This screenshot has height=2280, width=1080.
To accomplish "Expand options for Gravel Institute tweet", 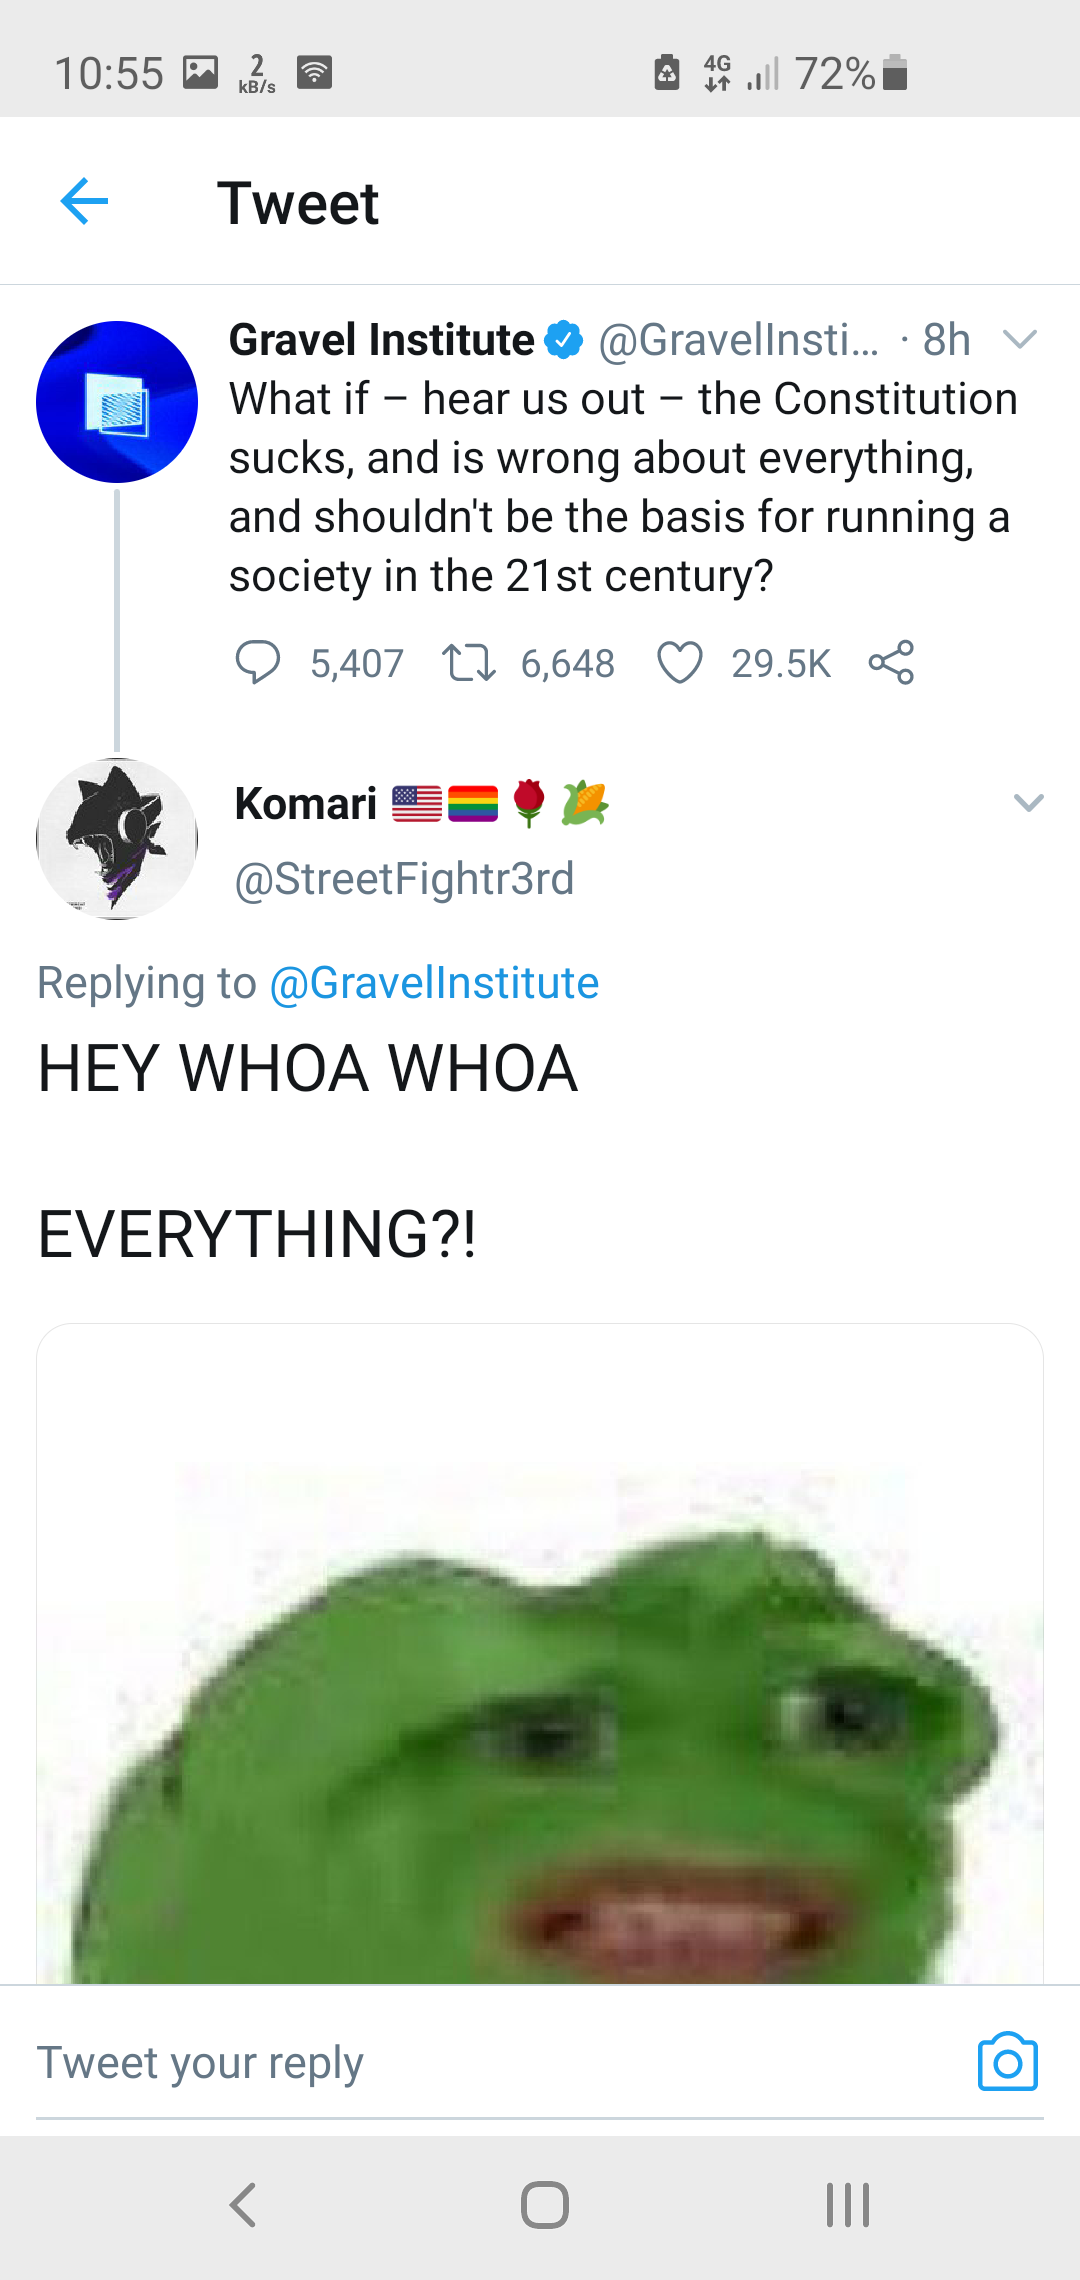I will click(x=1019, y=340).
